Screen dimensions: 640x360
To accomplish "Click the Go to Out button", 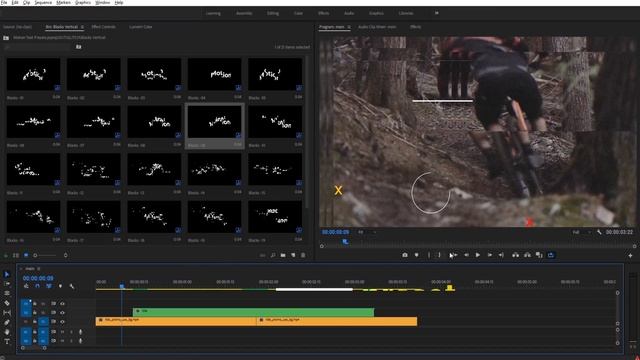I will click(501, 255).
